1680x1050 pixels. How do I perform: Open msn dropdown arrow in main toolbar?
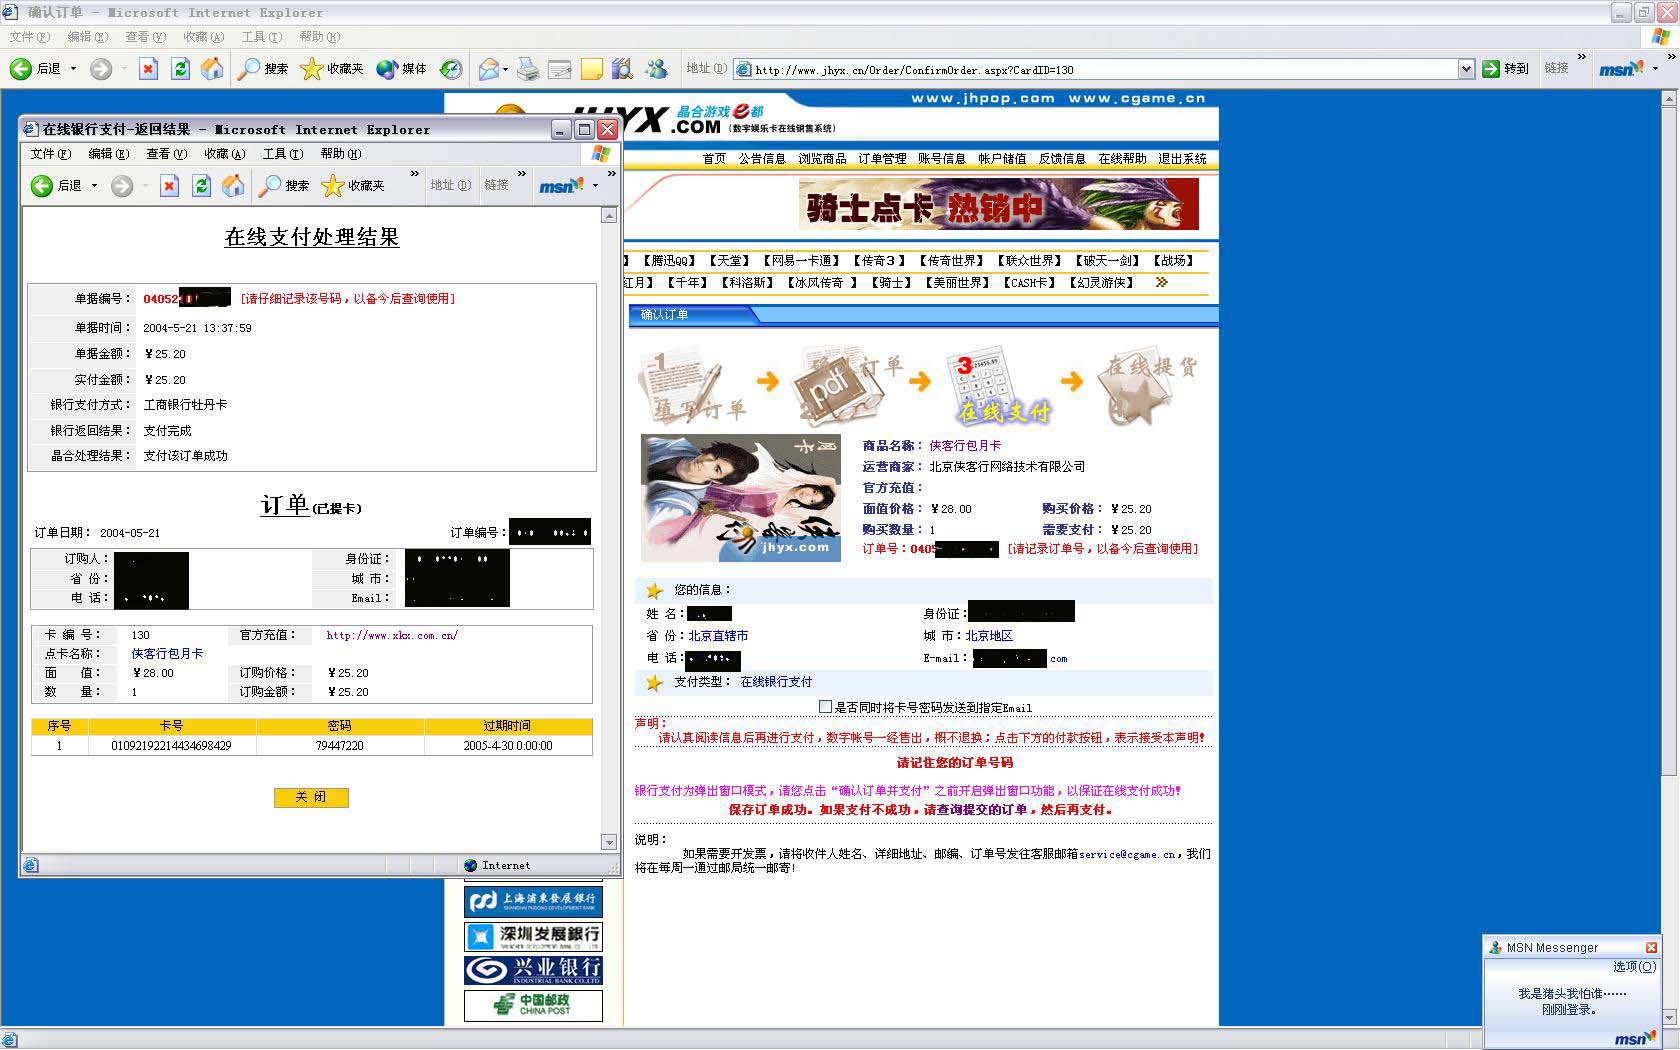[x=1656, y=68]
